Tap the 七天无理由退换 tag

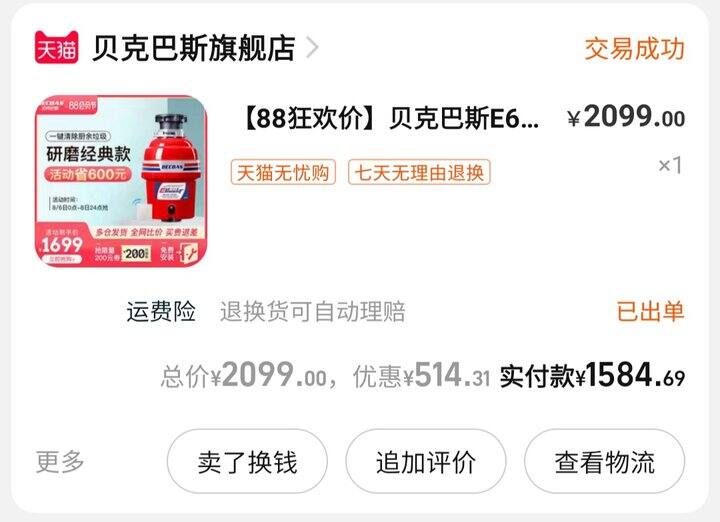click(419, 173)
